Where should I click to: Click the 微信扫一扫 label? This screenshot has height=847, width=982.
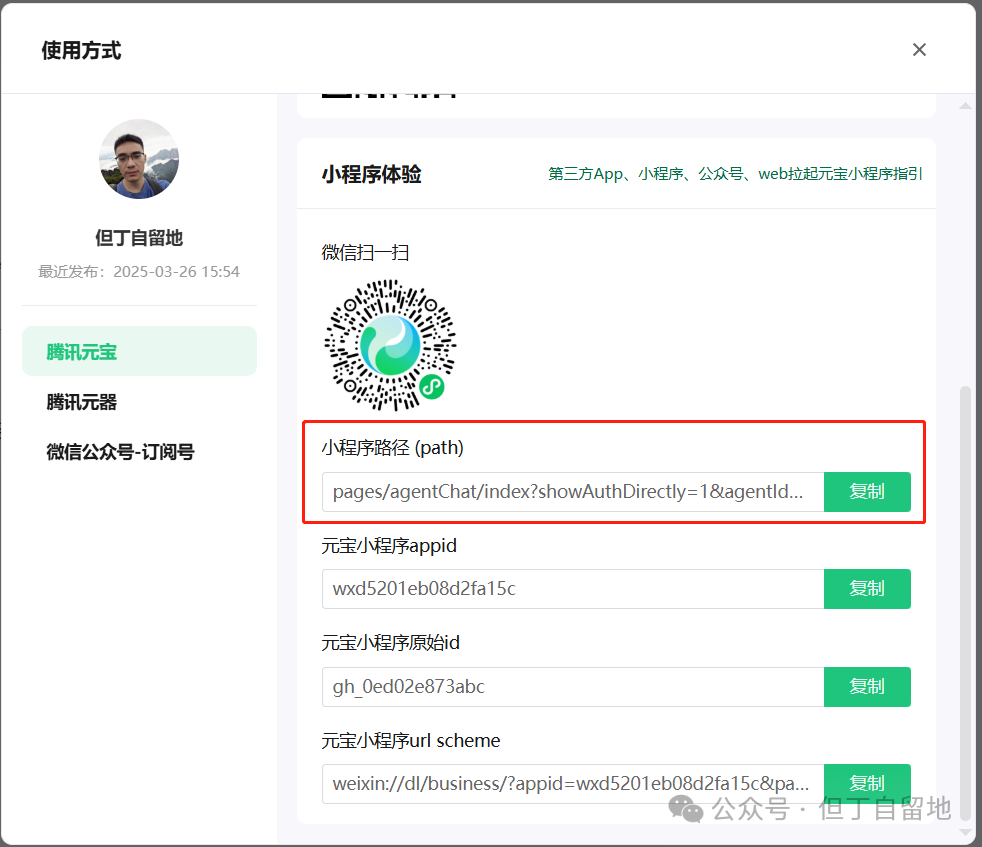(365, 252)
